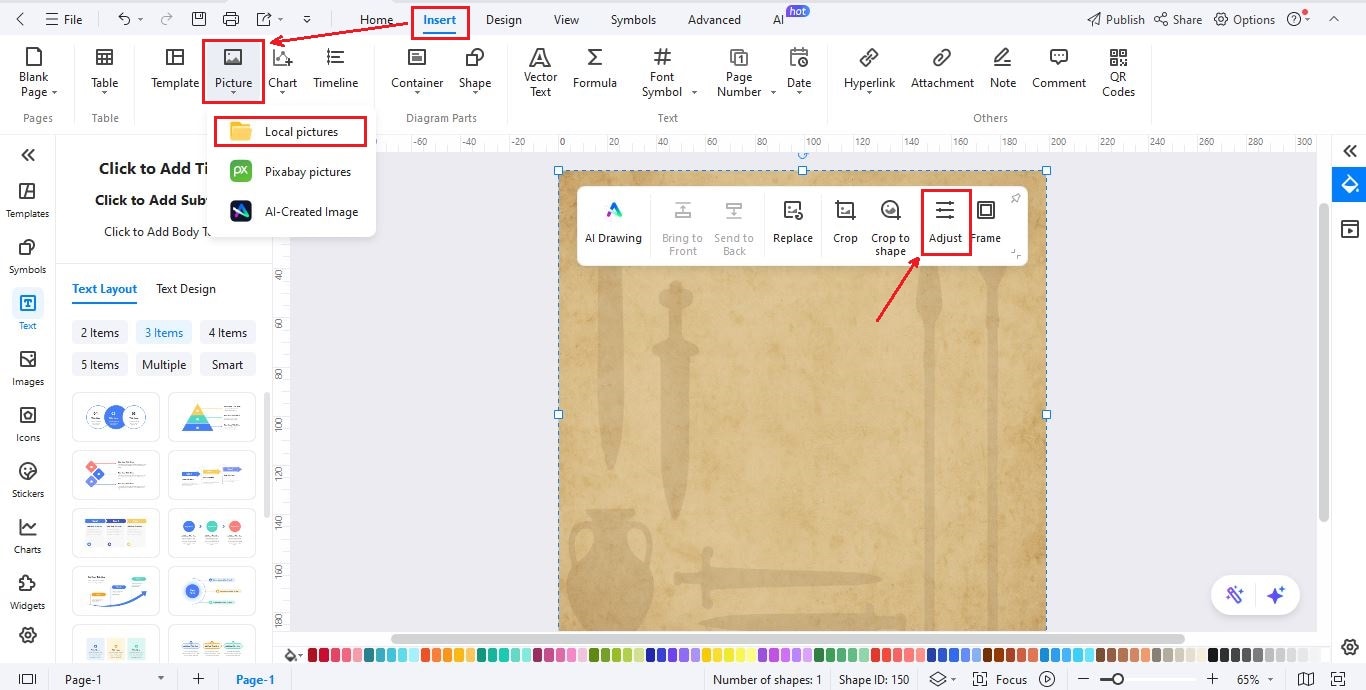Open the Undo history dropdown
This screenshot has width=1366, height=690.
(140, 20)
